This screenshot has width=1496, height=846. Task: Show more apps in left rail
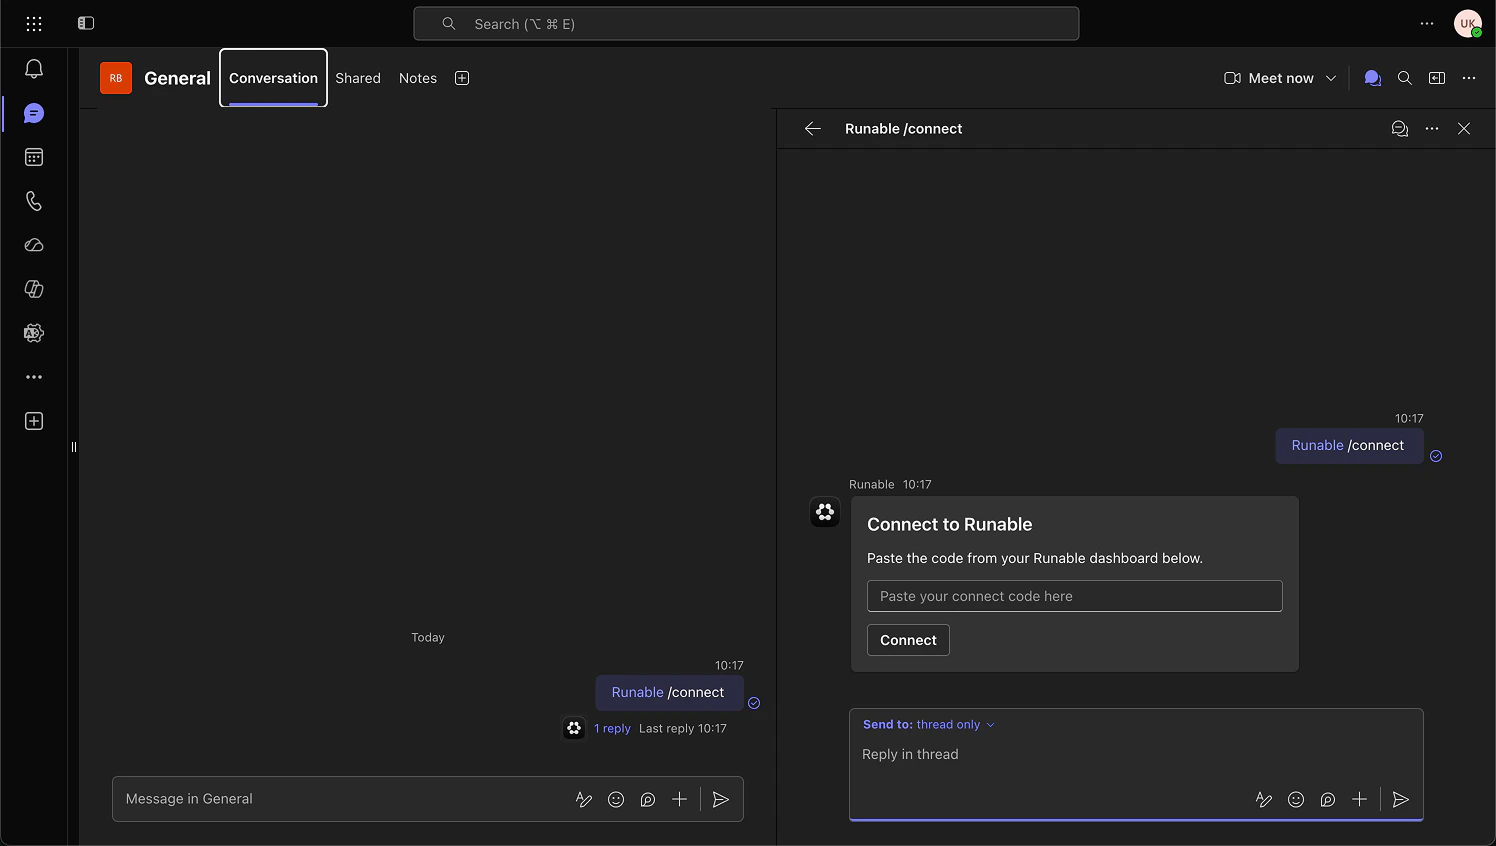(34, 377)
